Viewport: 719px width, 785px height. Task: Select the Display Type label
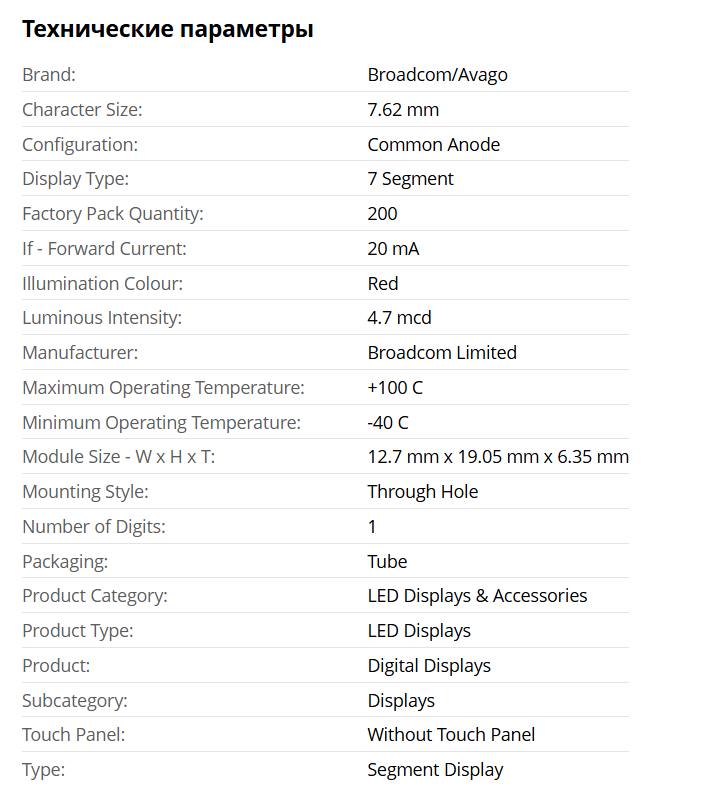tap(76, 179)
